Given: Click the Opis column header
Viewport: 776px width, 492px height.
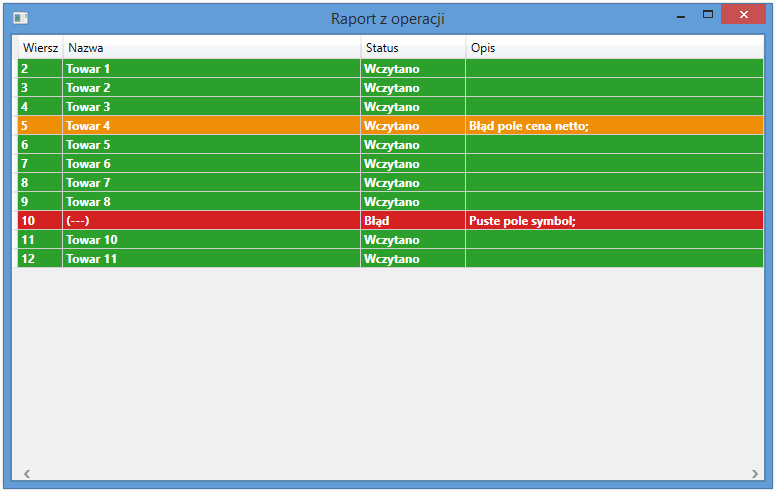Looking at the screenshot, I should 614,48.
